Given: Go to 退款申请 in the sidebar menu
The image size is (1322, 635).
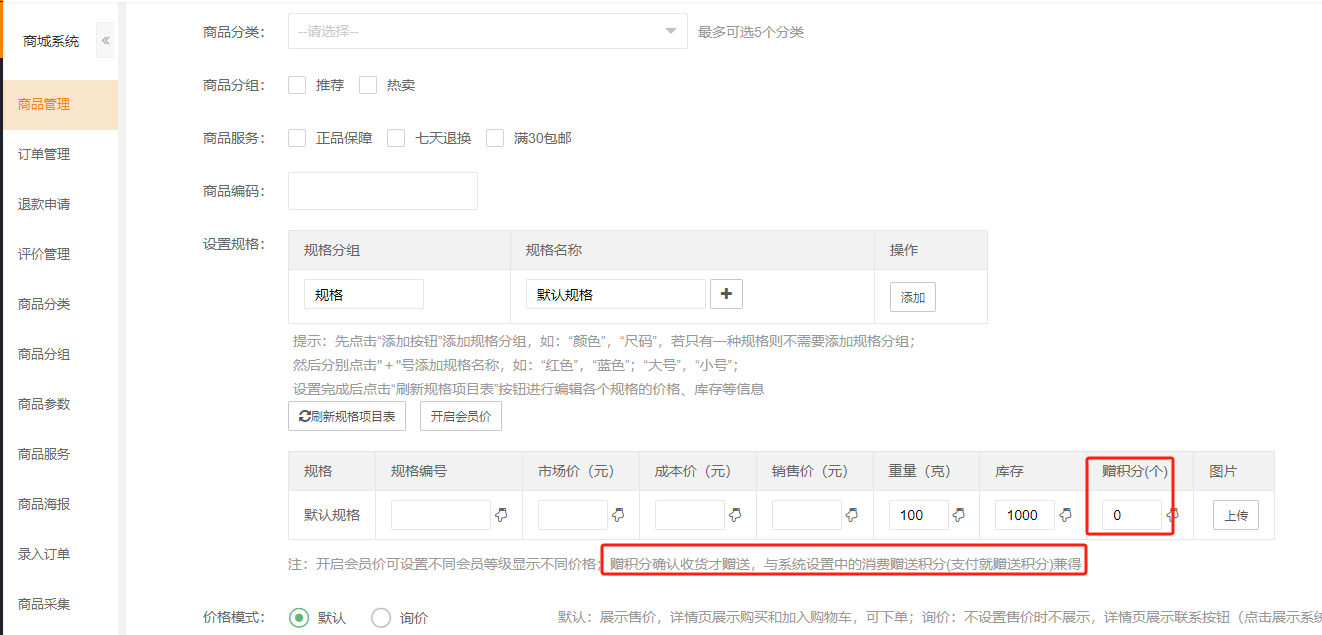Looking at the screenshot, I should (x=44, y=204).
